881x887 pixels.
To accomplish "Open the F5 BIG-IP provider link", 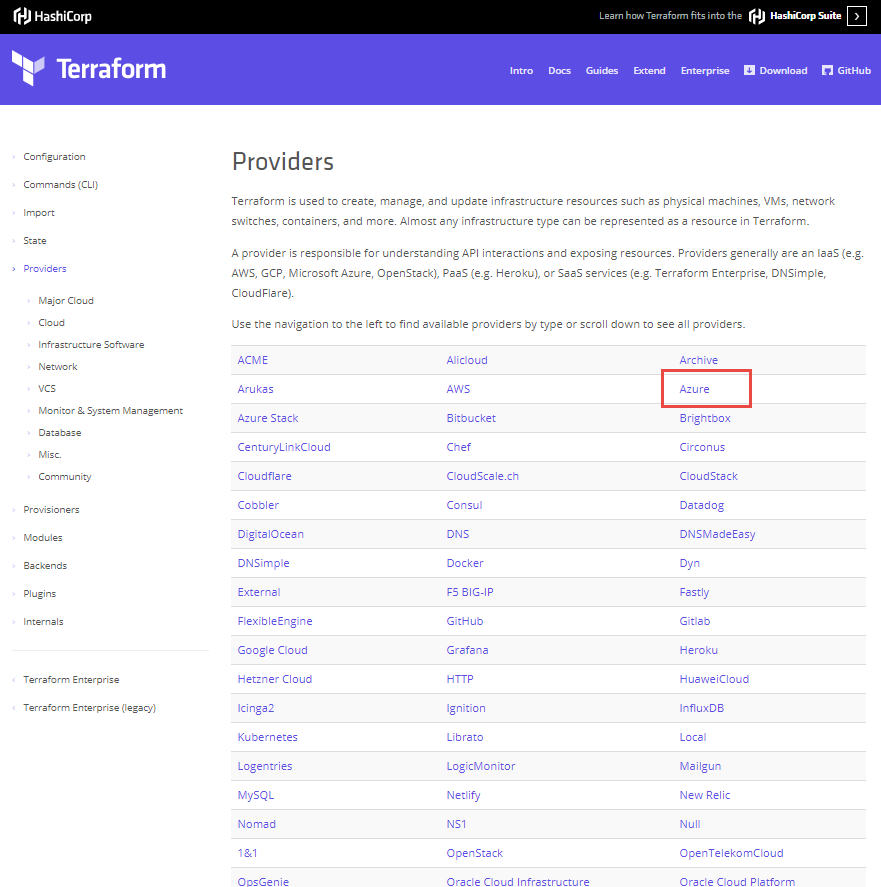I will click(x=470, y=592).
